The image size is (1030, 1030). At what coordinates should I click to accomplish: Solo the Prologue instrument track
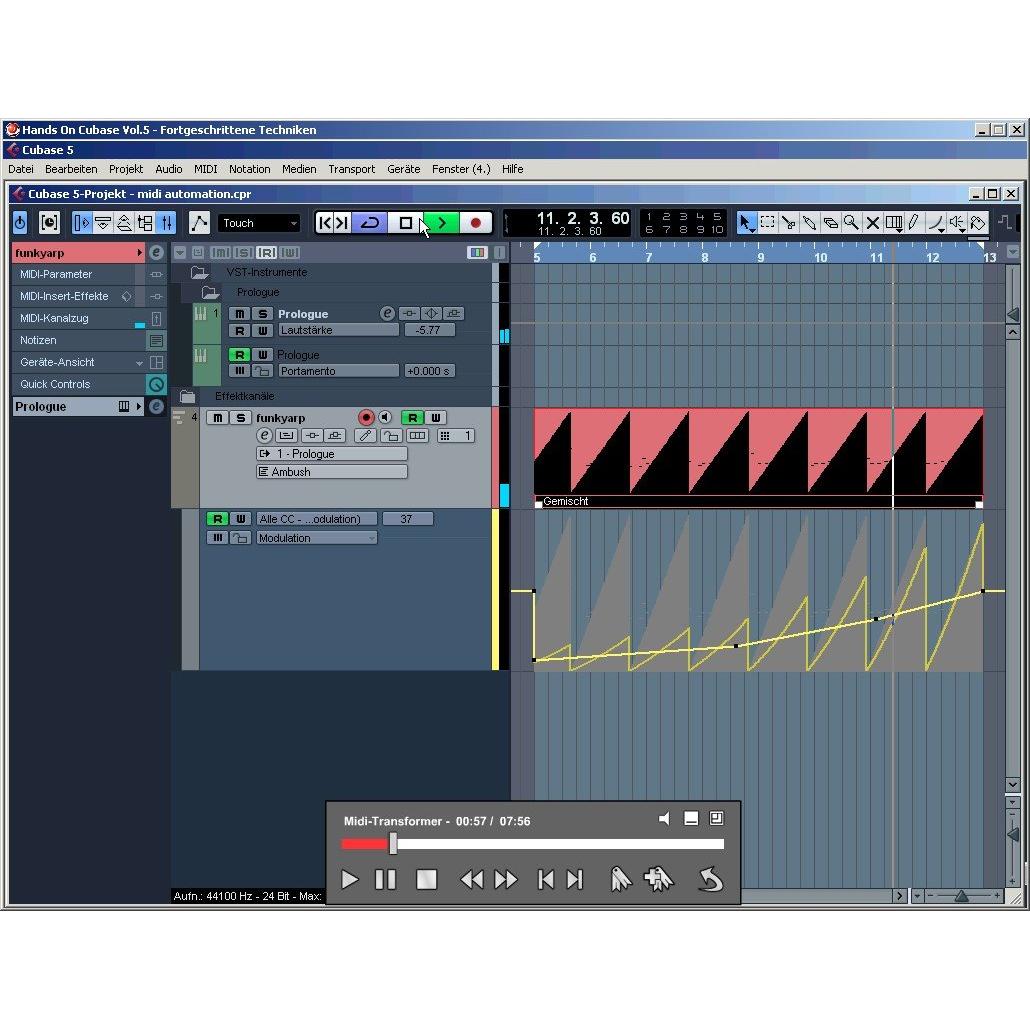(263, 314)
